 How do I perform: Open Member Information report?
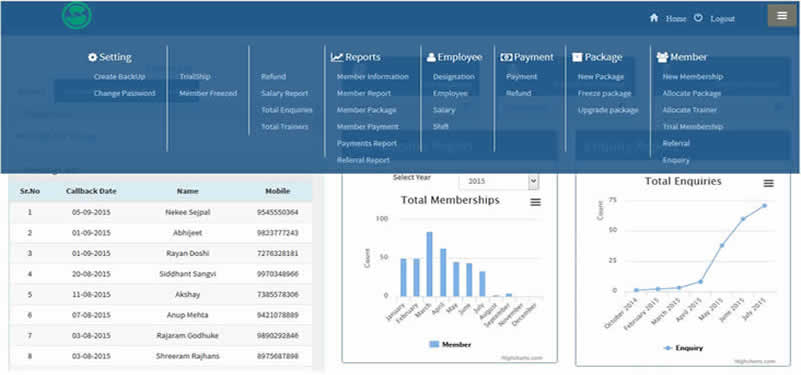coord(372,77)
